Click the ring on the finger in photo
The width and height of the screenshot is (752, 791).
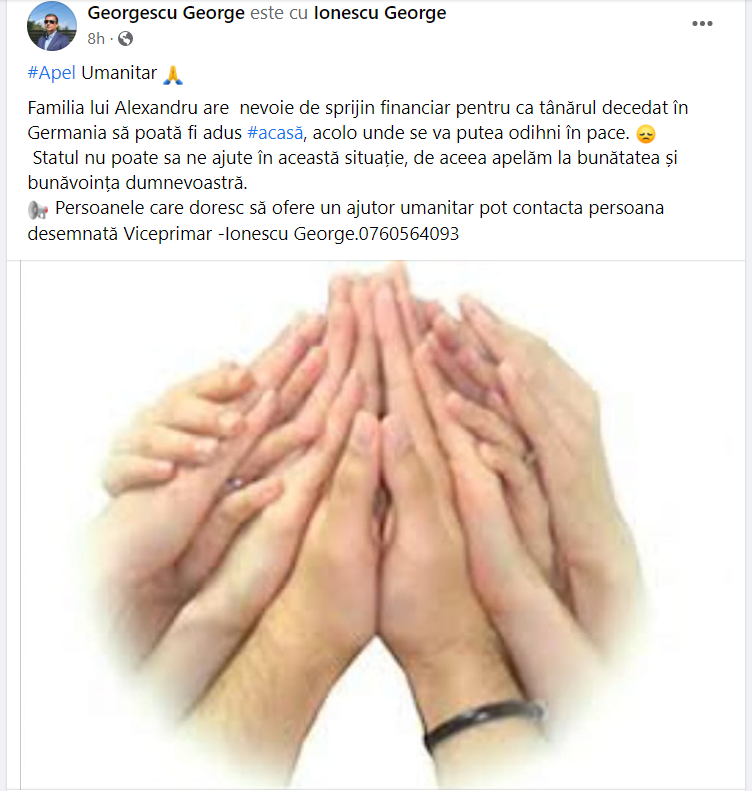pos(234,484)
